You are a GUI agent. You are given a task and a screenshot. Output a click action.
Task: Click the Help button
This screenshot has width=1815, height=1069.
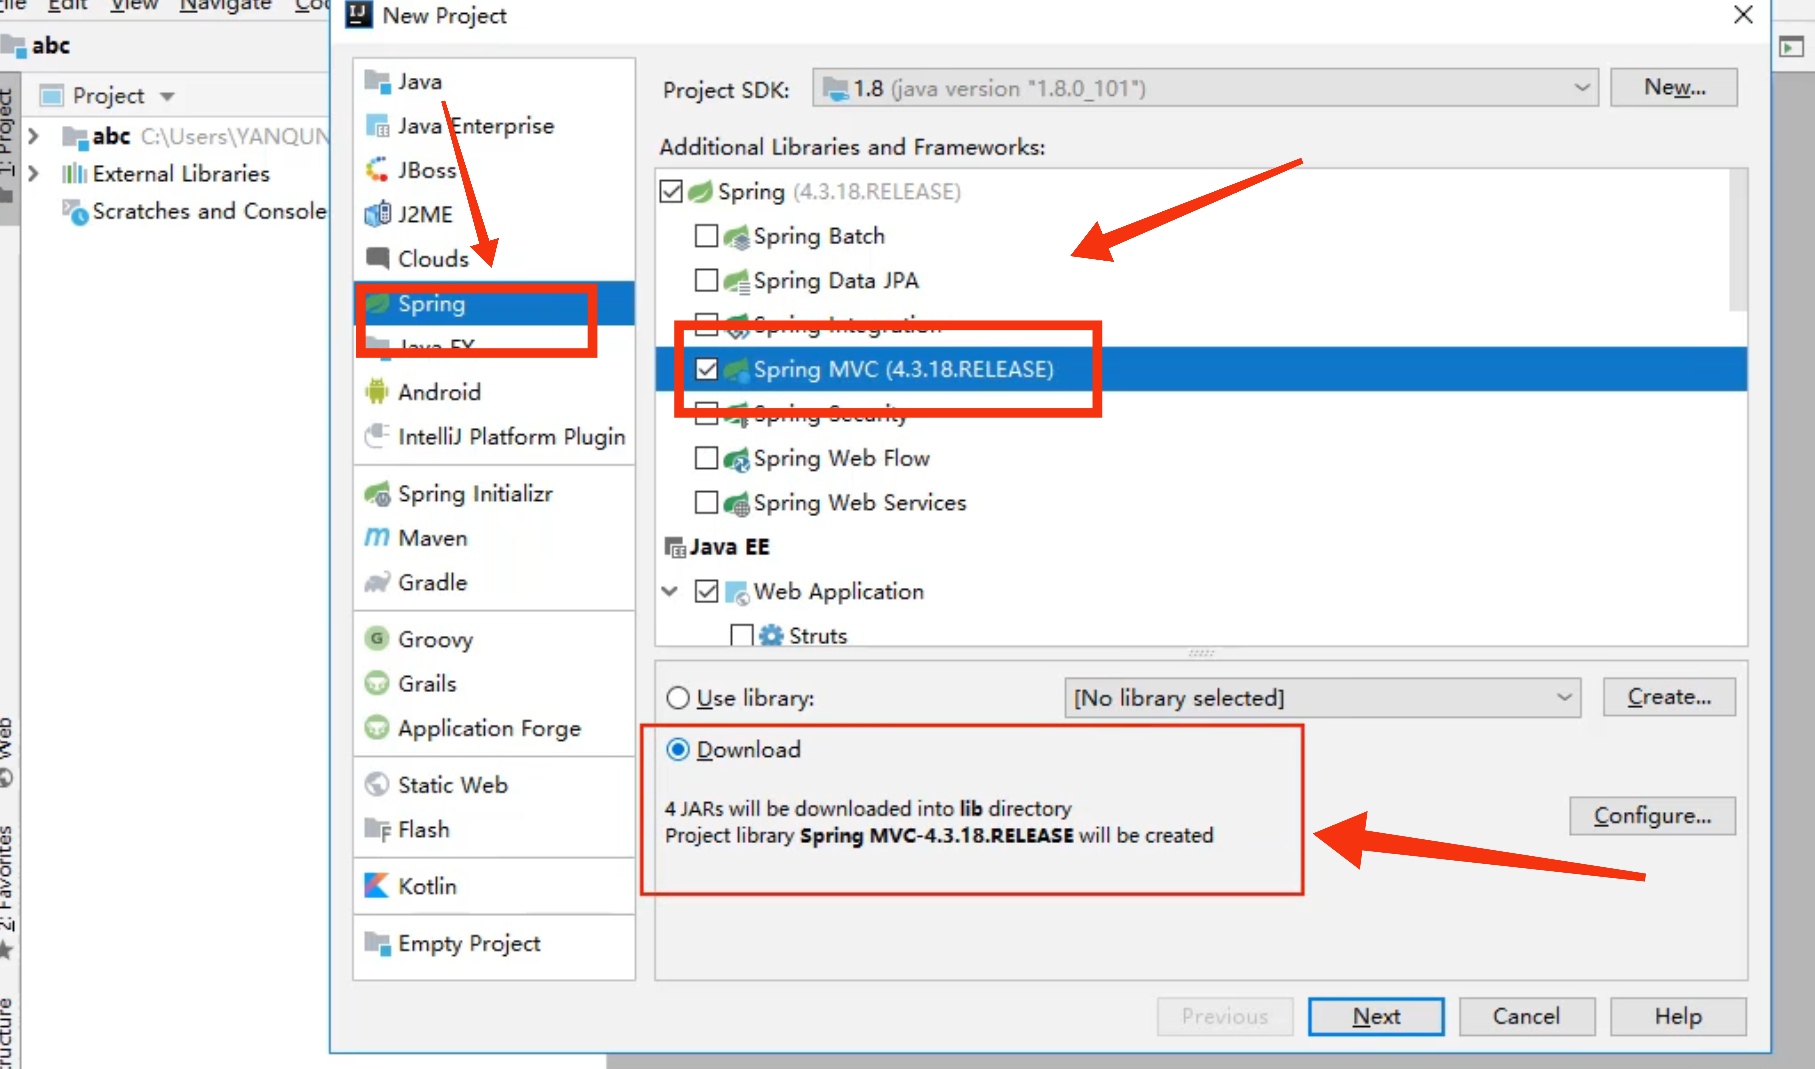(1678, 1016)
